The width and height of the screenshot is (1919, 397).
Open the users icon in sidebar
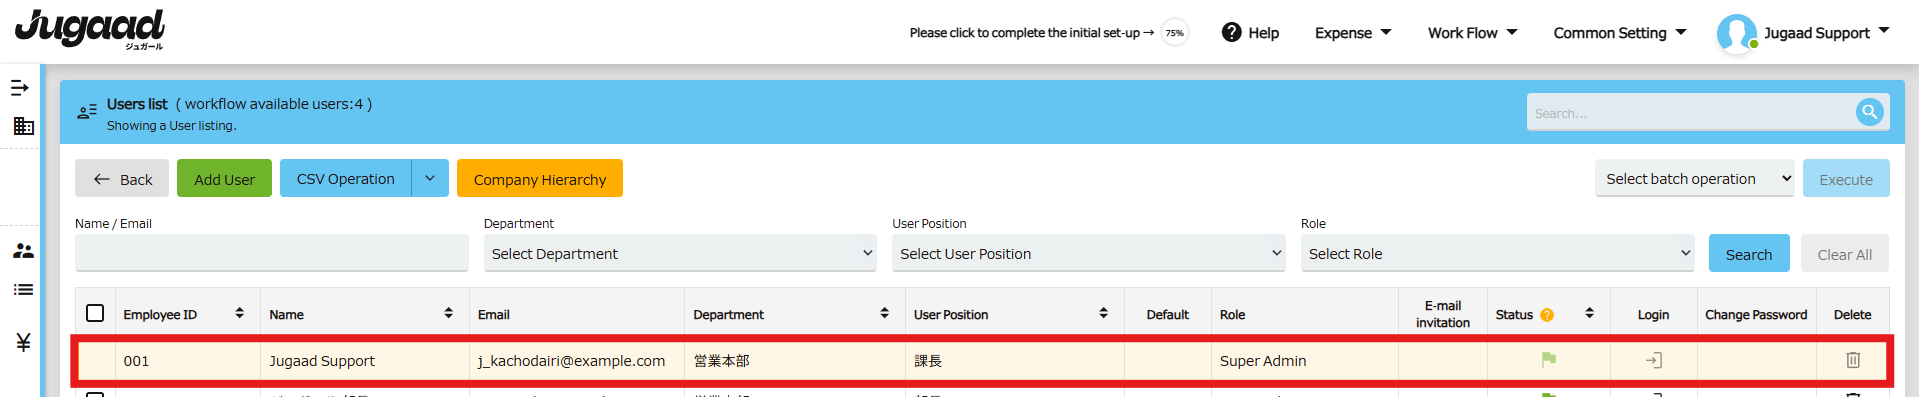(23, 251)
